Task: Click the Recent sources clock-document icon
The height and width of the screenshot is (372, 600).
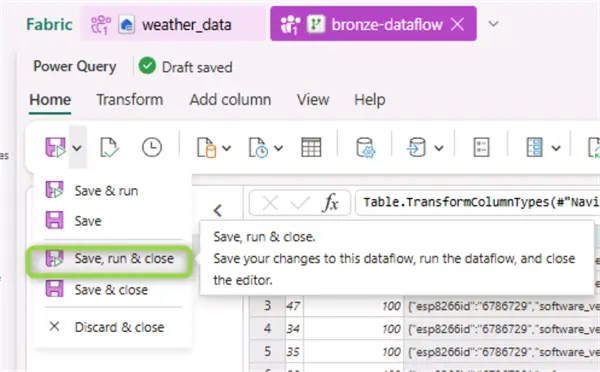Action: point(258,148)
